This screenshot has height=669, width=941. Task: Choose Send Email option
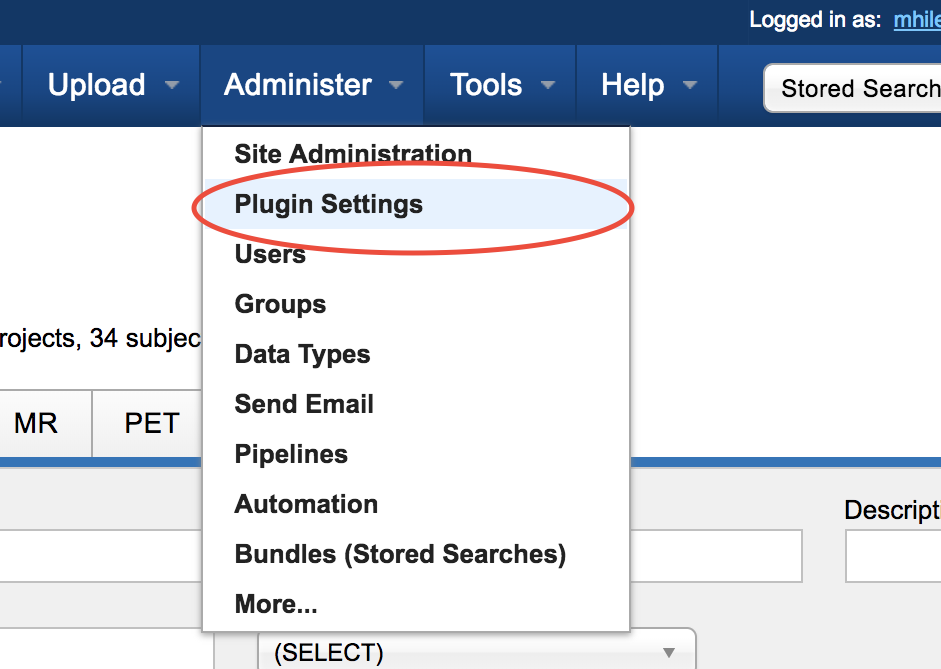[304, 404]
